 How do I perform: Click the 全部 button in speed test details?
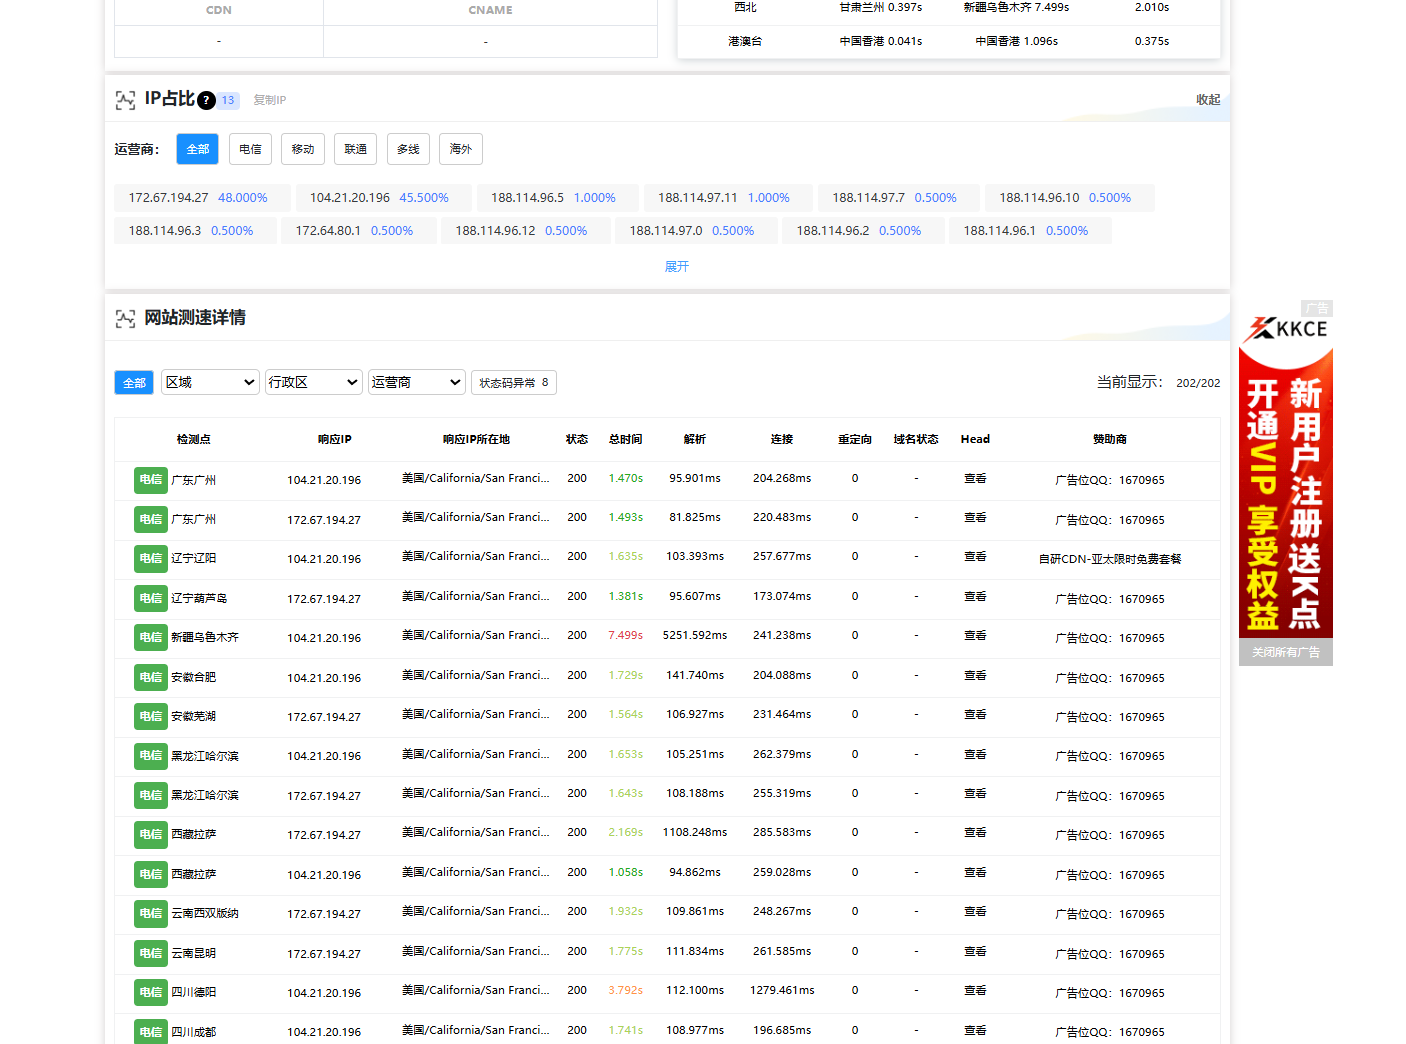click(134, 383)
